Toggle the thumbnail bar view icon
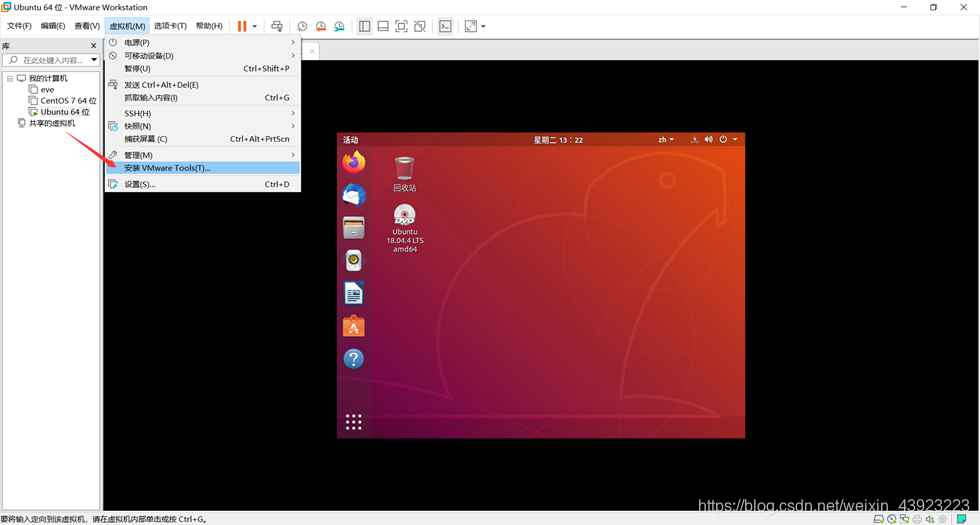 (383, 26)
